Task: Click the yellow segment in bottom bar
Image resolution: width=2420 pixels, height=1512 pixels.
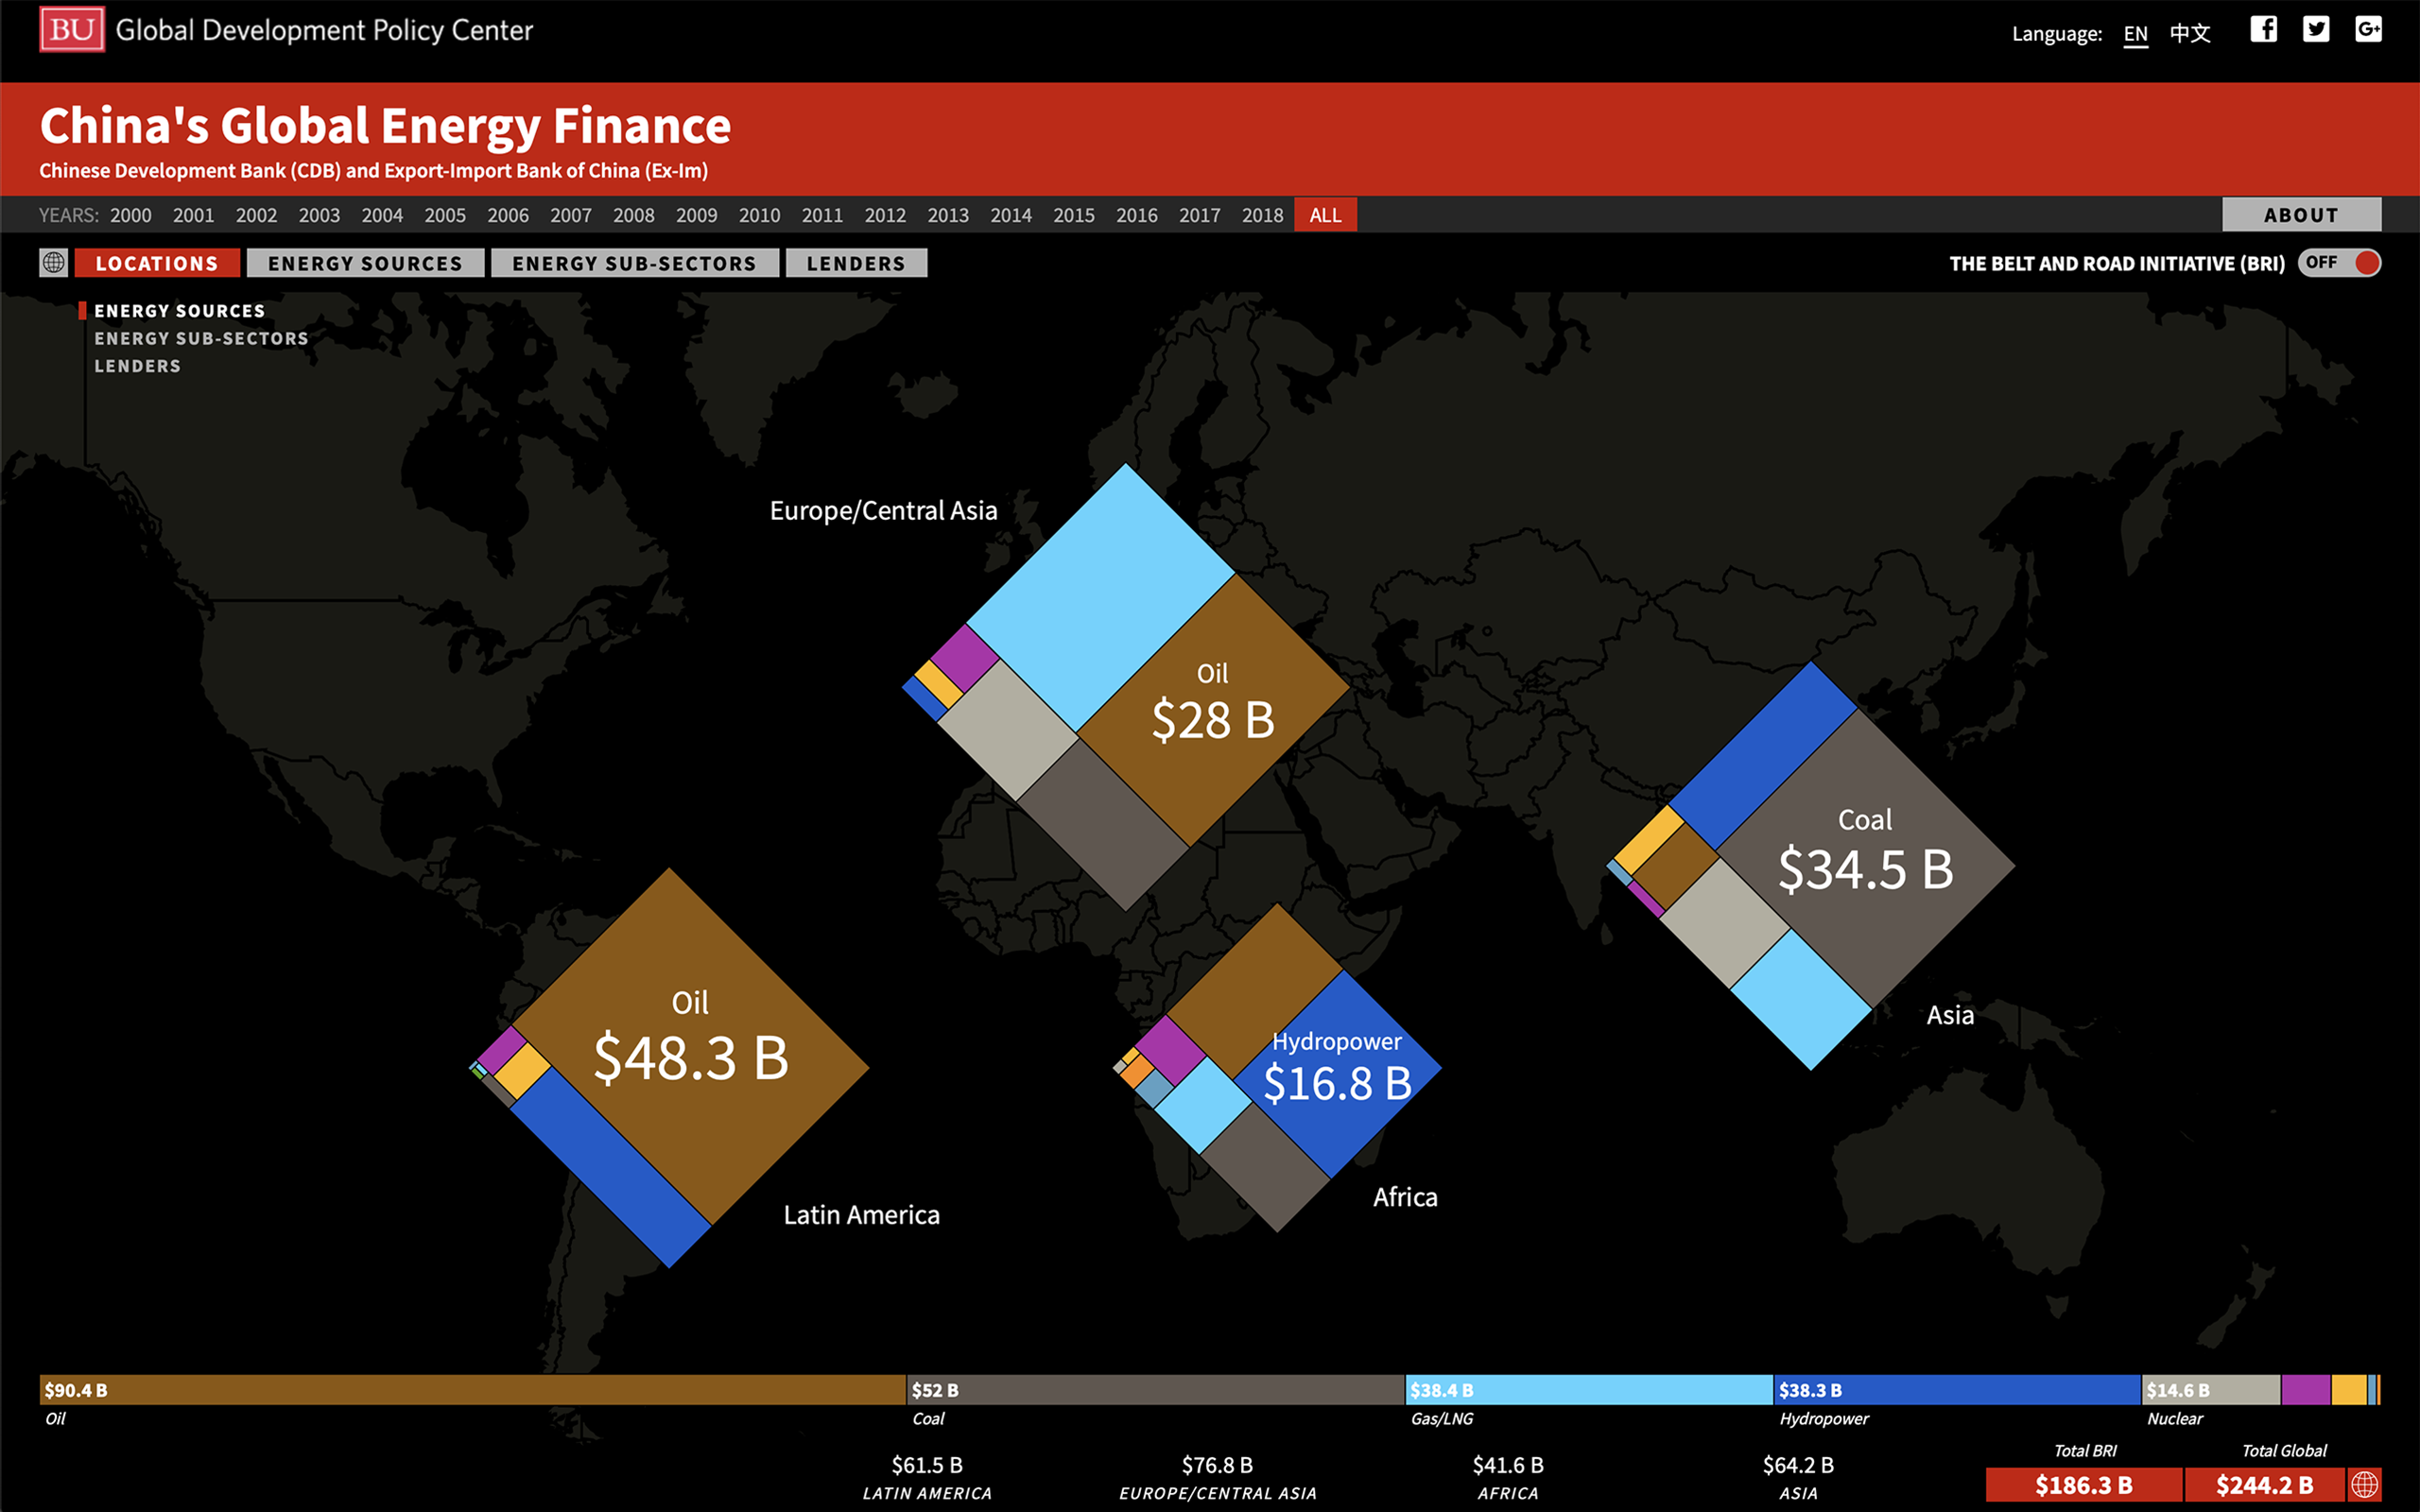Action: point(2349,1390)
